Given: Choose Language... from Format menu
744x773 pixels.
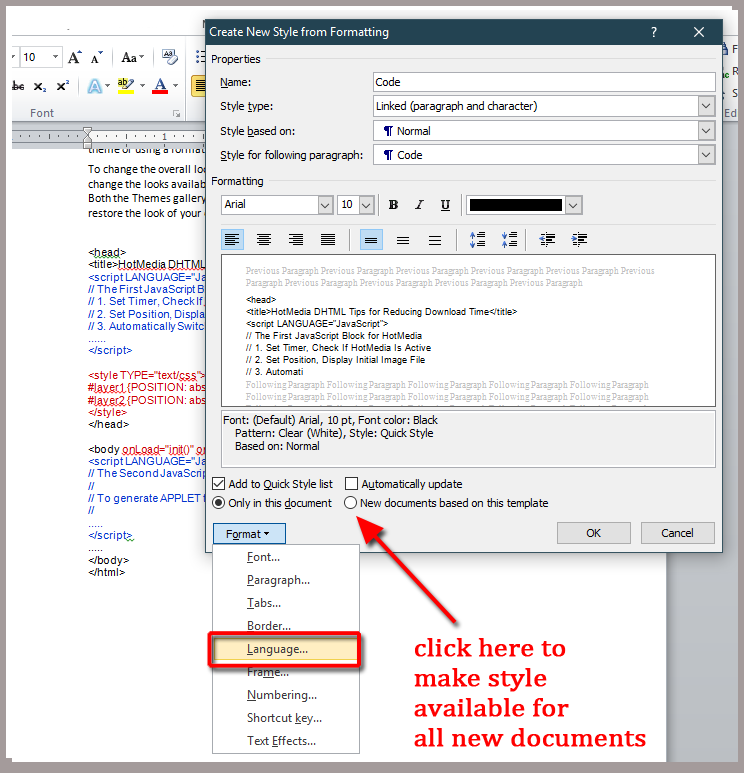Looking at the screenshot, I should pyautogui.click(x=286, y=649).
